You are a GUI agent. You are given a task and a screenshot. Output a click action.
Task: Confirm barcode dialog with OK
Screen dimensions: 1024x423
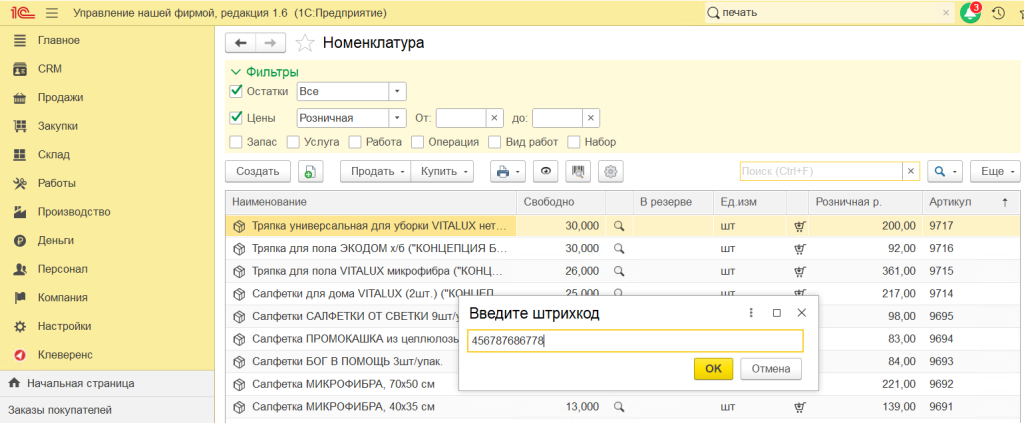coord(713,369)
